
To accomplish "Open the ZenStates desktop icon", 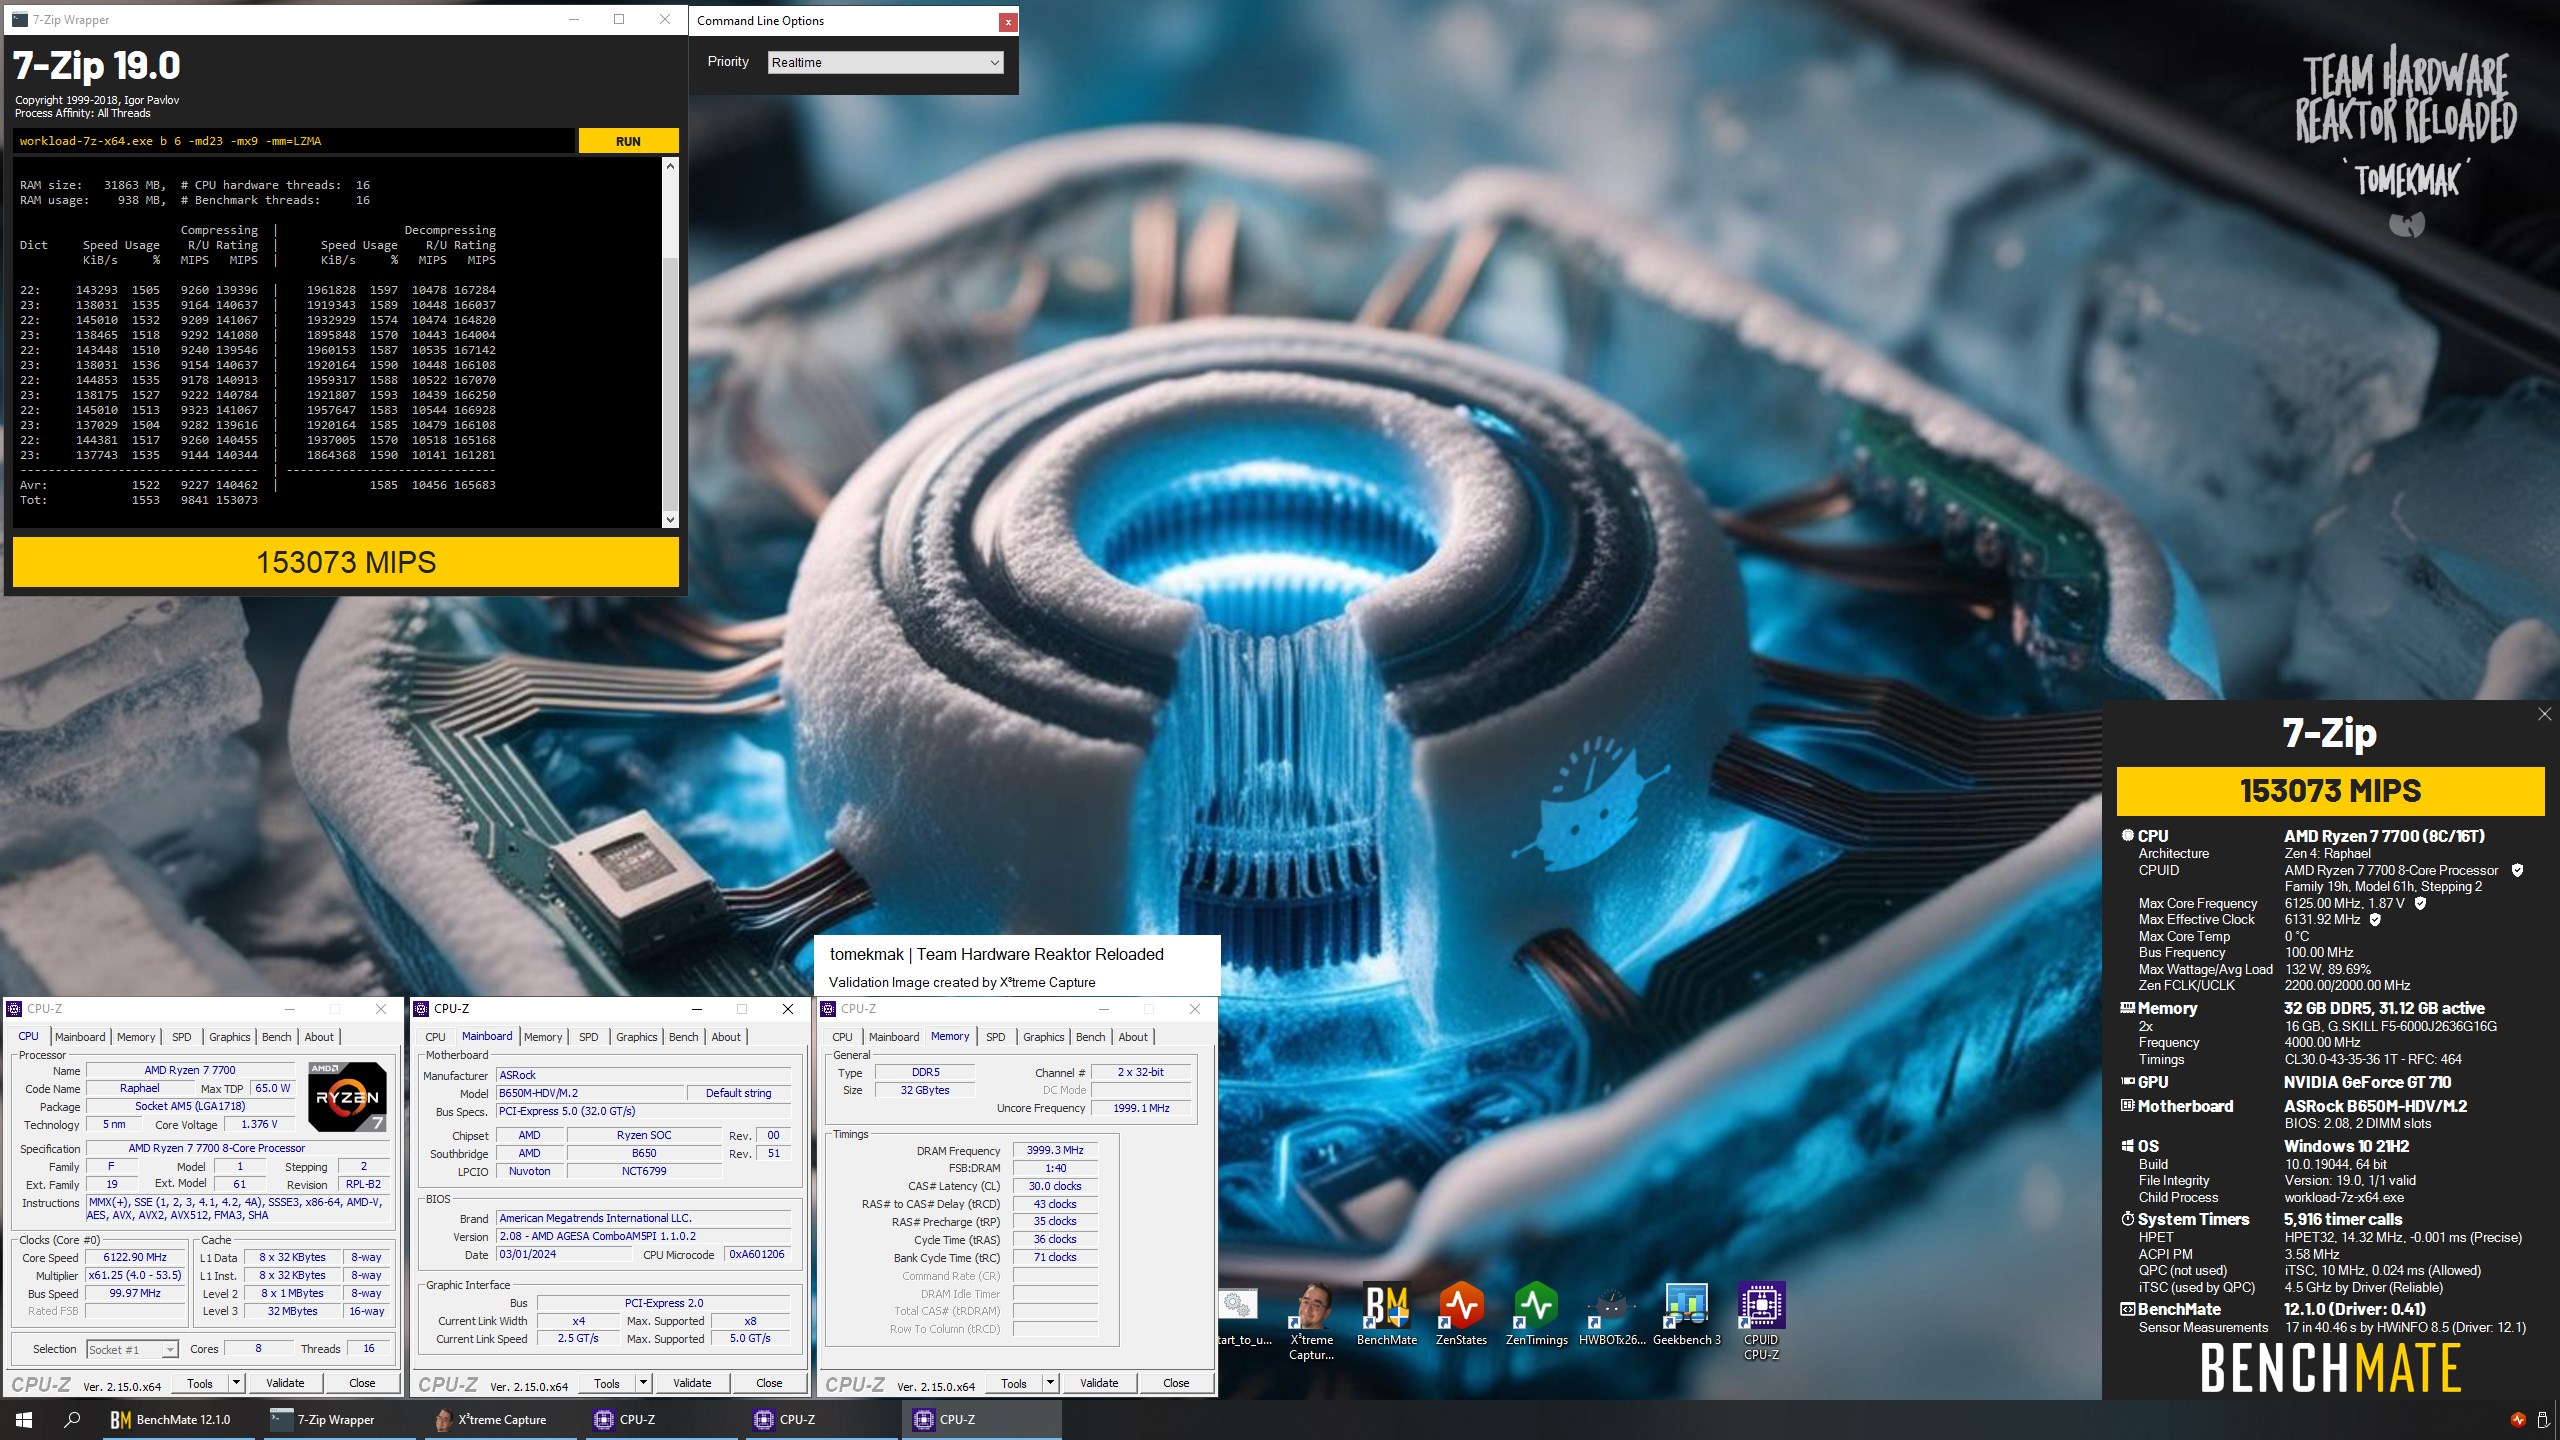I will tap(1461, 1314).
